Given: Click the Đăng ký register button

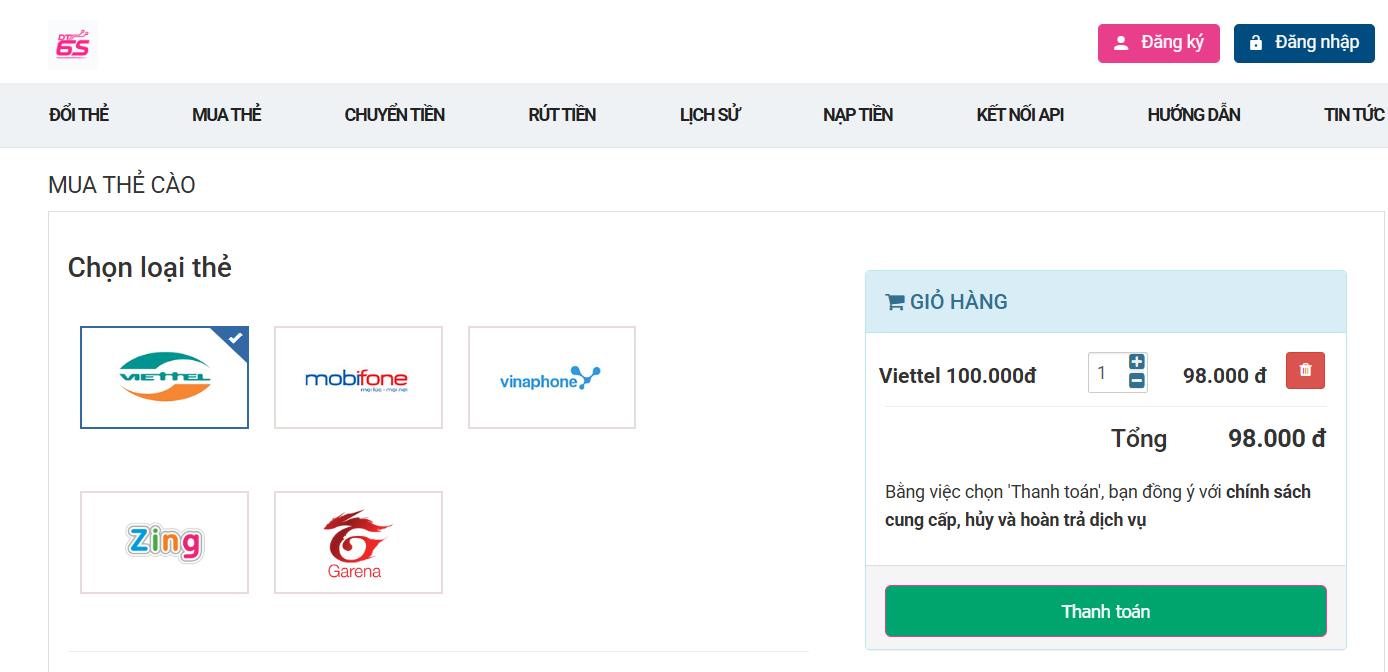Looking at the screenshot, I should coord(1158,43).
